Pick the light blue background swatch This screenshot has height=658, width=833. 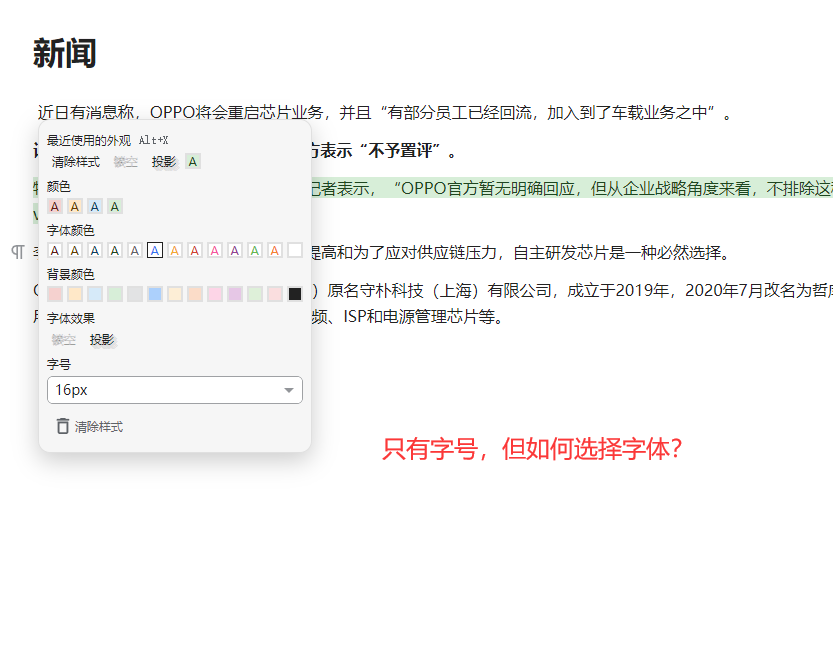coord(95,294)
